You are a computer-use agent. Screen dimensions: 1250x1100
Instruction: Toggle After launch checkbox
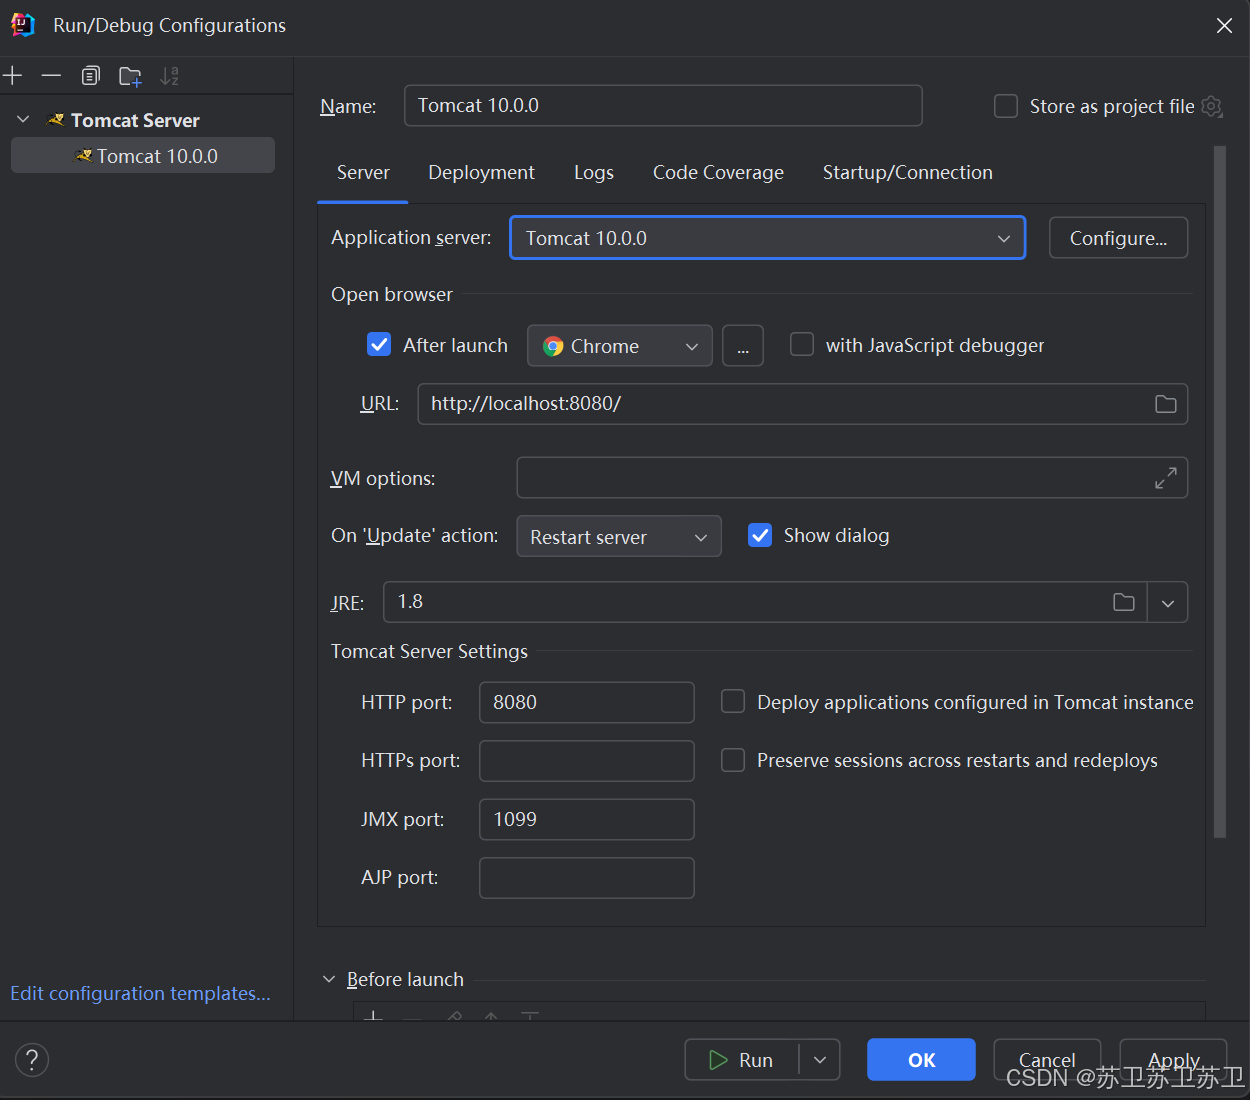379,345
